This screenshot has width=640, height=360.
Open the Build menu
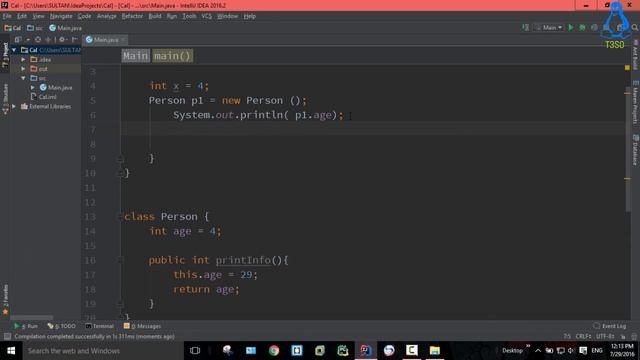[x=155, y=16]
